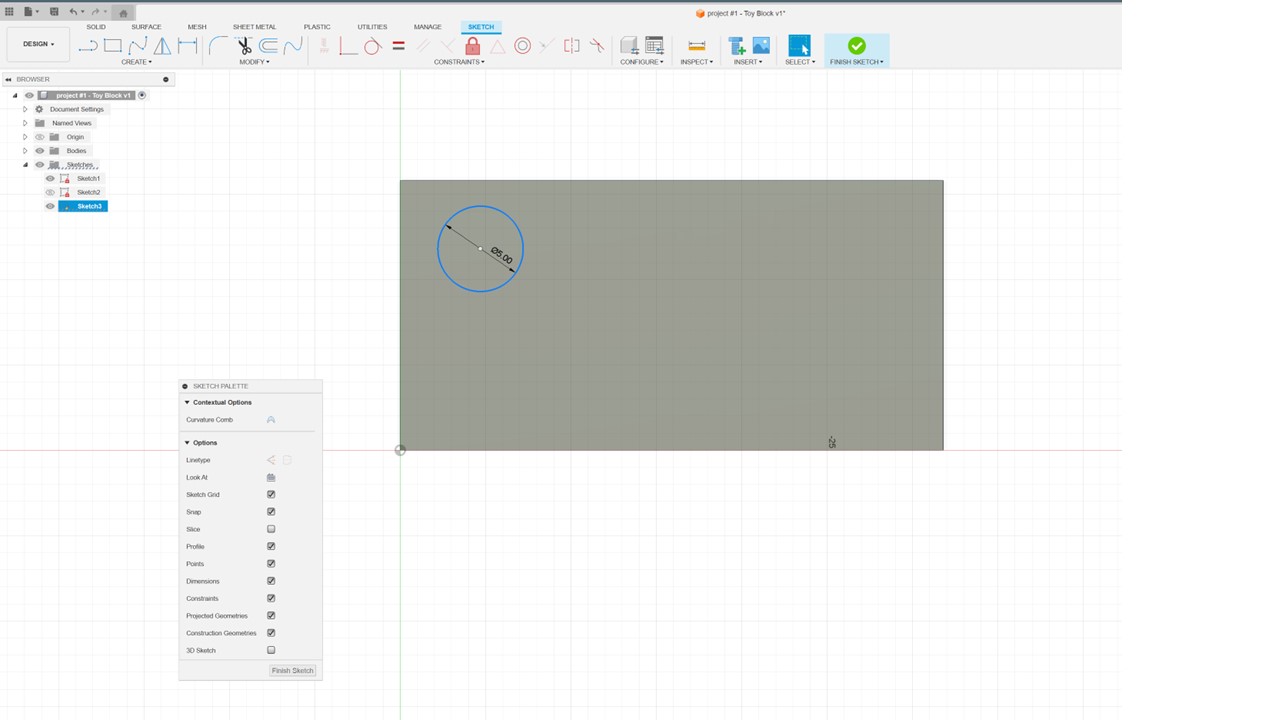
Task: Switch to the SOLID tab
Action: [x=96, y=27]
